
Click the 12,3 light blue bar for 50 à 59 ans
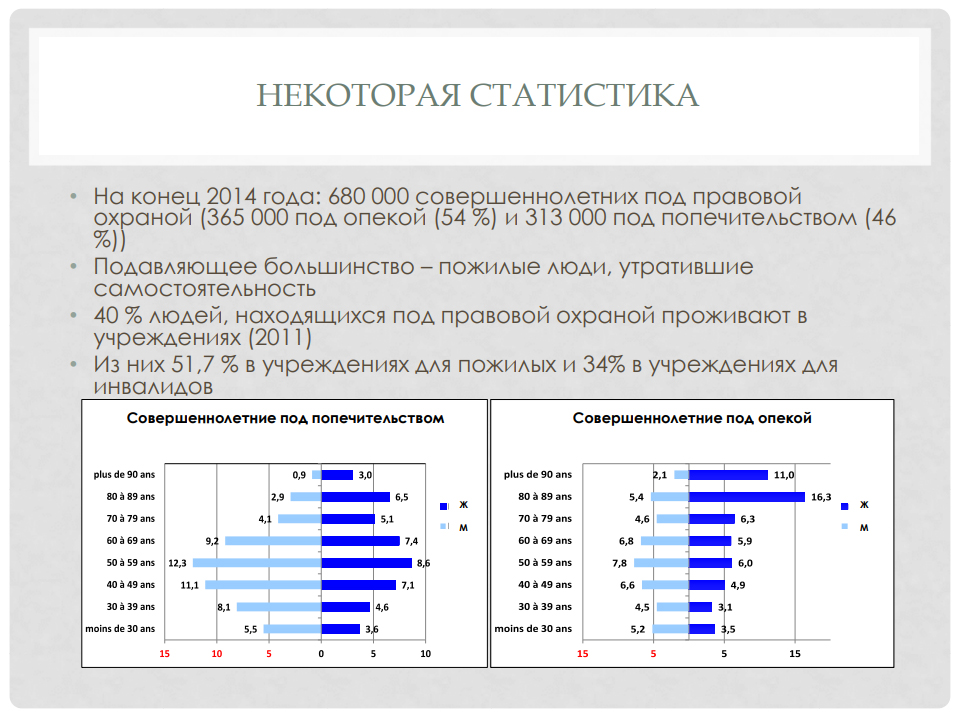[x=257, y=563]
